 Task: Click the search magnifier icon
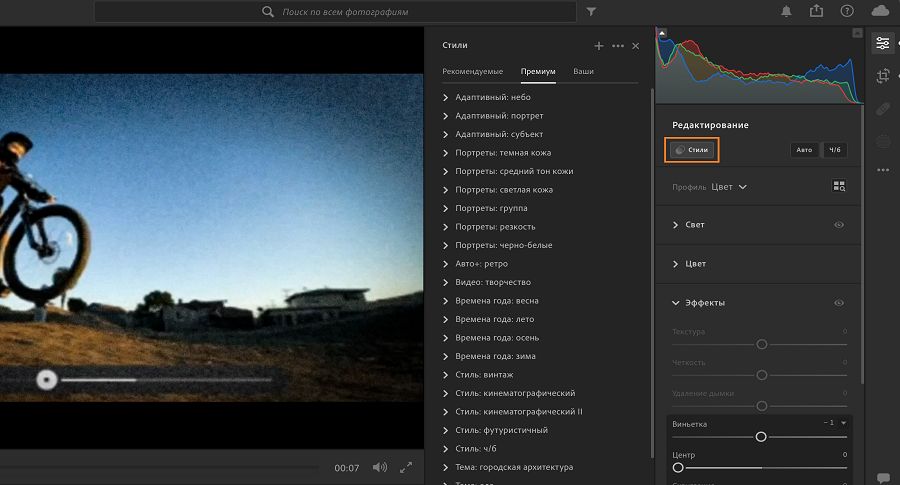tap(267, 11)
